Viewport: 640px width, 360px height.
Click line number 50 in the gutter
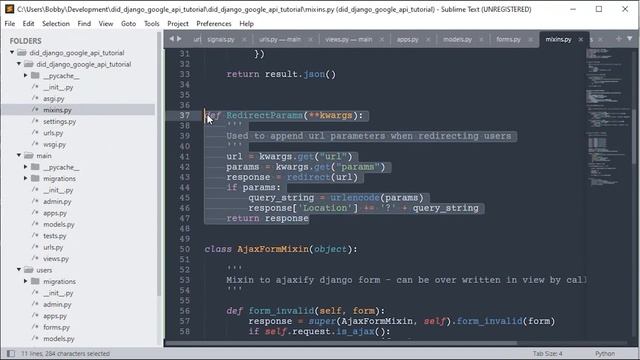coord(184,249)
